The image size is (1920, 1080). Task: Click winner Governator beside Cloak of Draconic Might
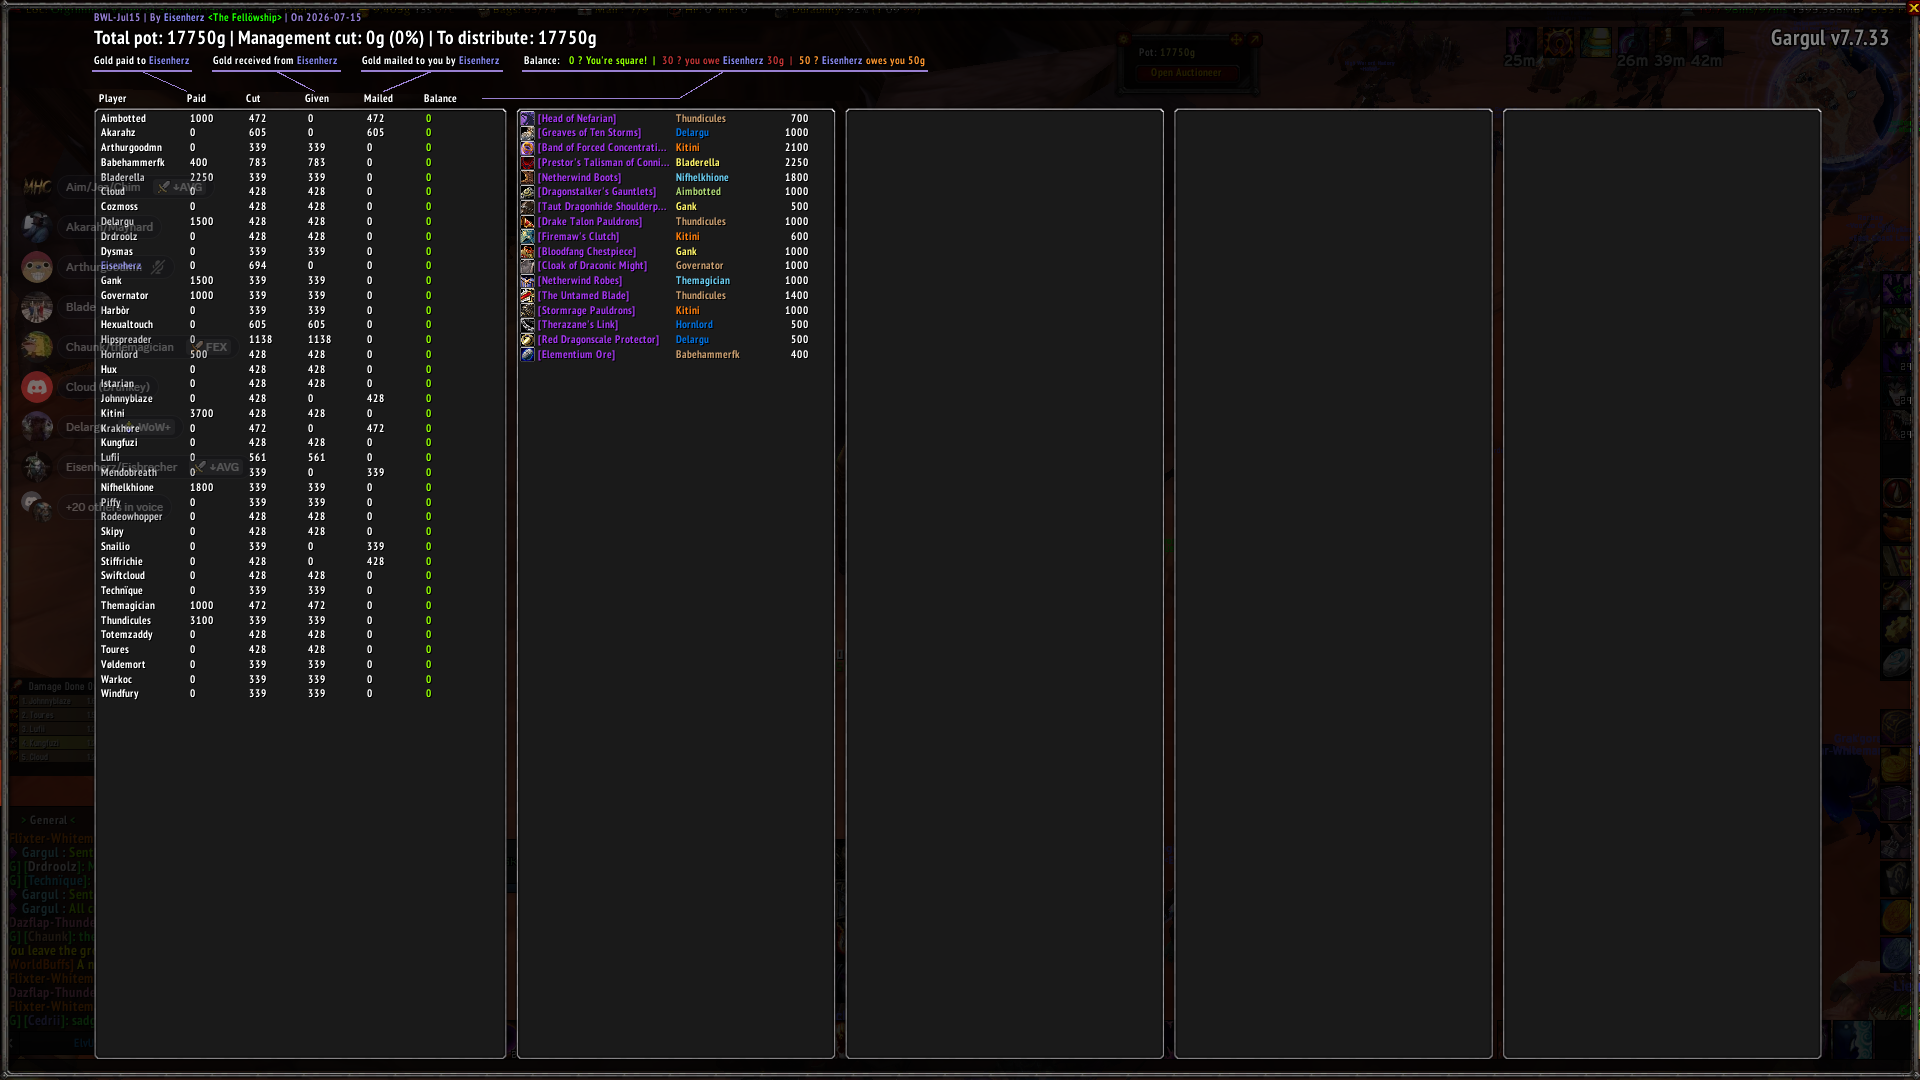[x=699, y=266]
